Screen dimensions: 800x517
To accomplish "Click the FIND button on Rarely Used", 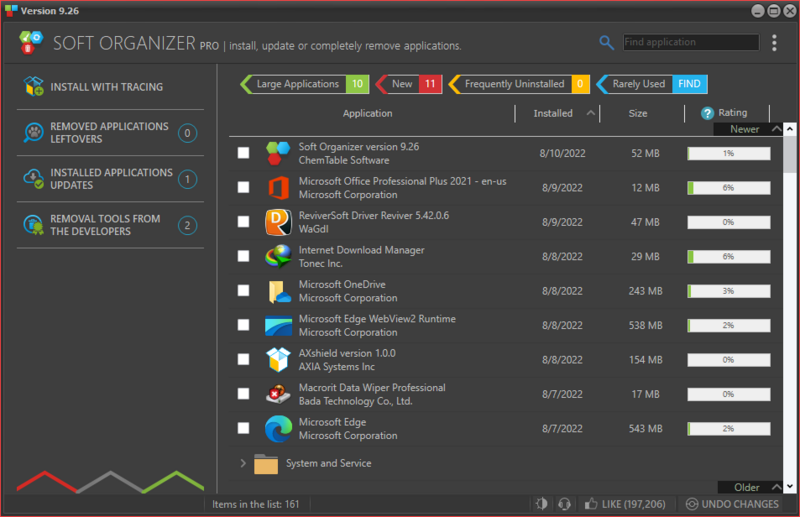I will point(689,84).
